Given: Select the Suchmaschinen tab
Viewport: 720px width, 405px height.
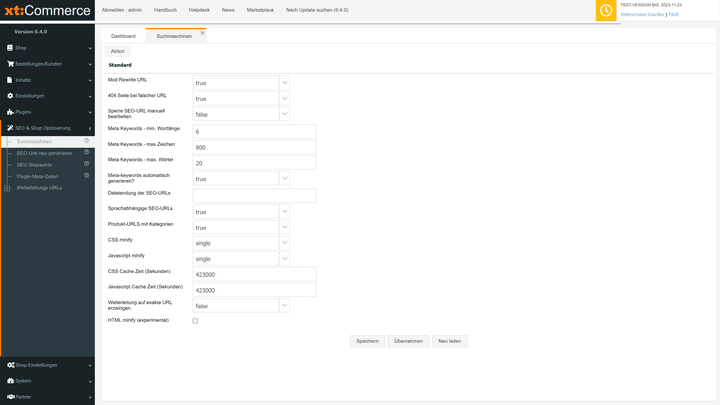Looking at the screenshot, I should coord(174,36).
